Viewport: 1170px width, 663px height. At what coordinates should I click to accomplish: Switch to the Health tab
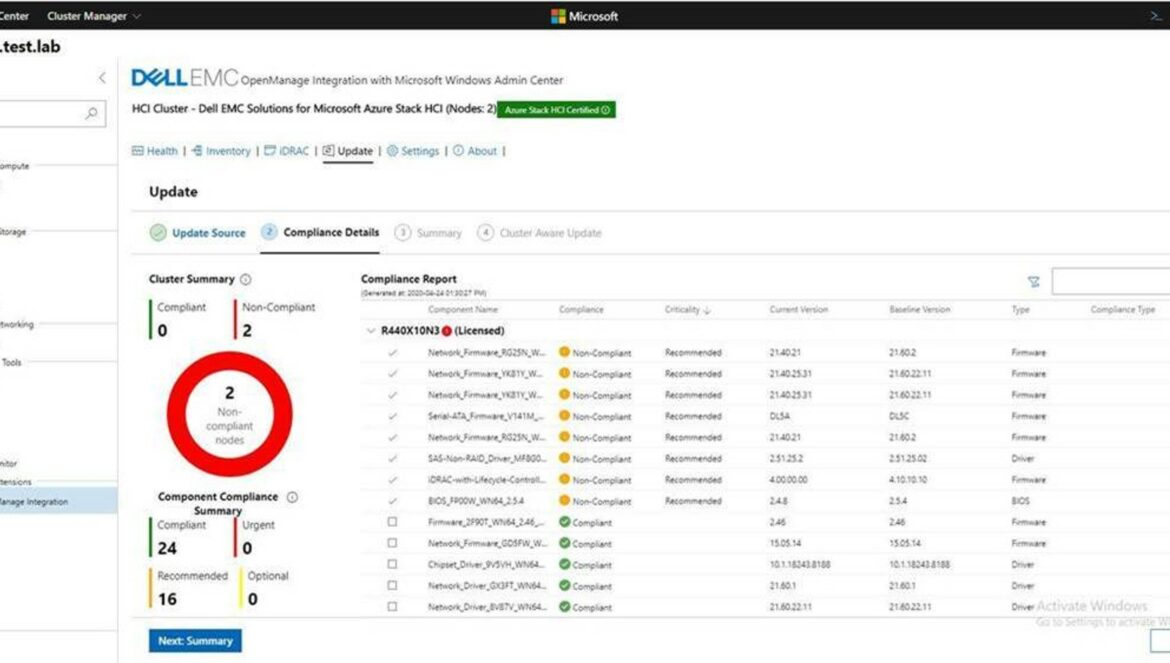[155, 151]
